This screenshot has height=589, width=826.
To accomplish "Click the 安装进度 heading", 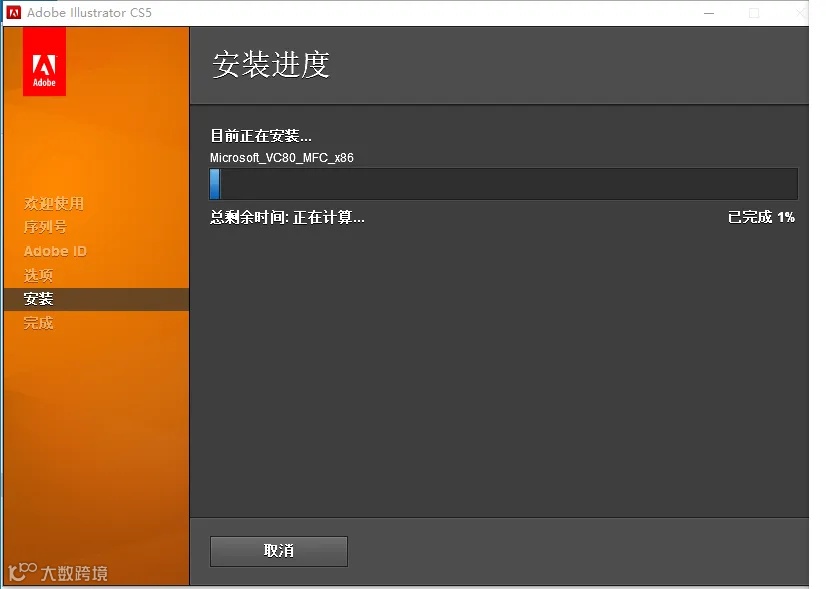I will [271, 65].
